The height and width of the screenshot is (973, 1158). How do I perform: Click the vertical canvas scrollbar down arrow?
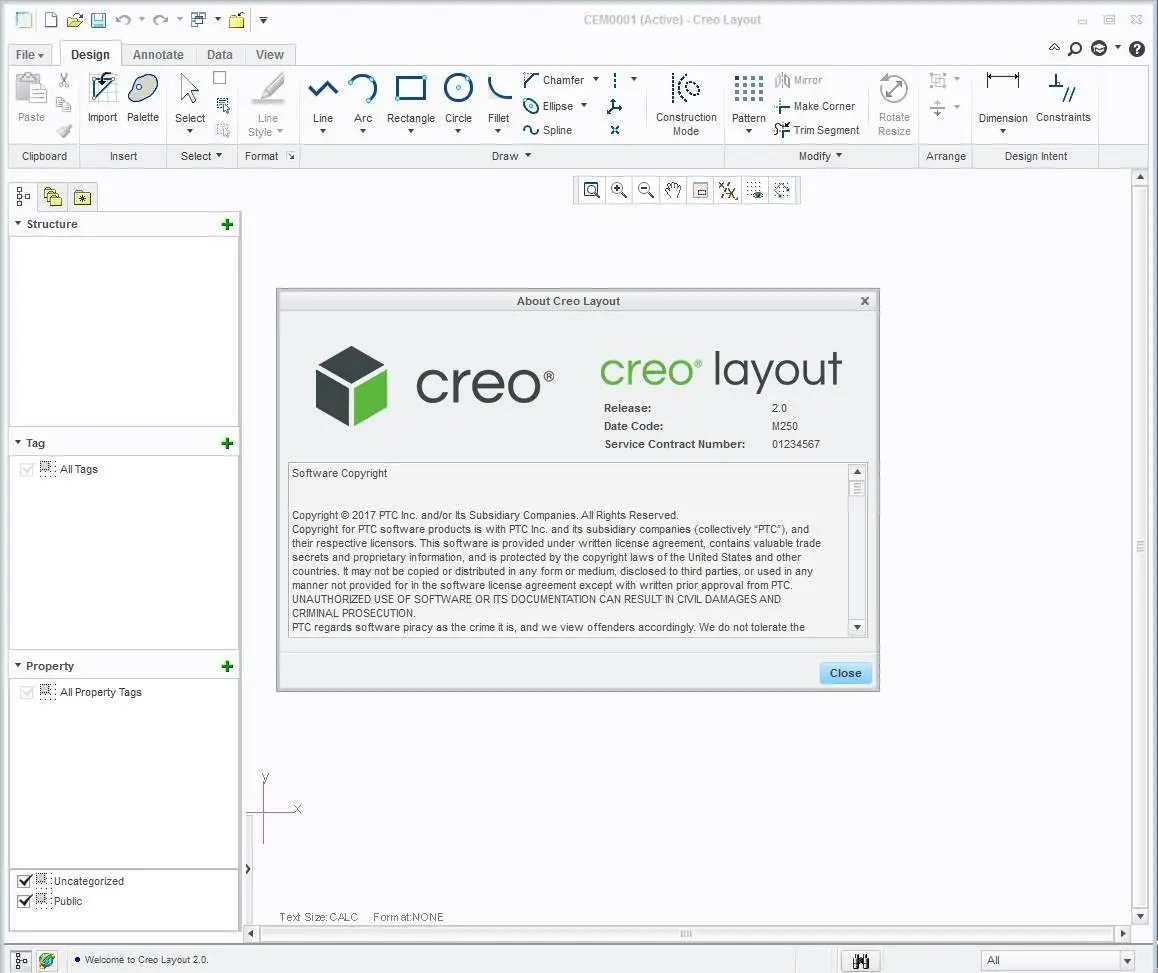[1140, 916]
